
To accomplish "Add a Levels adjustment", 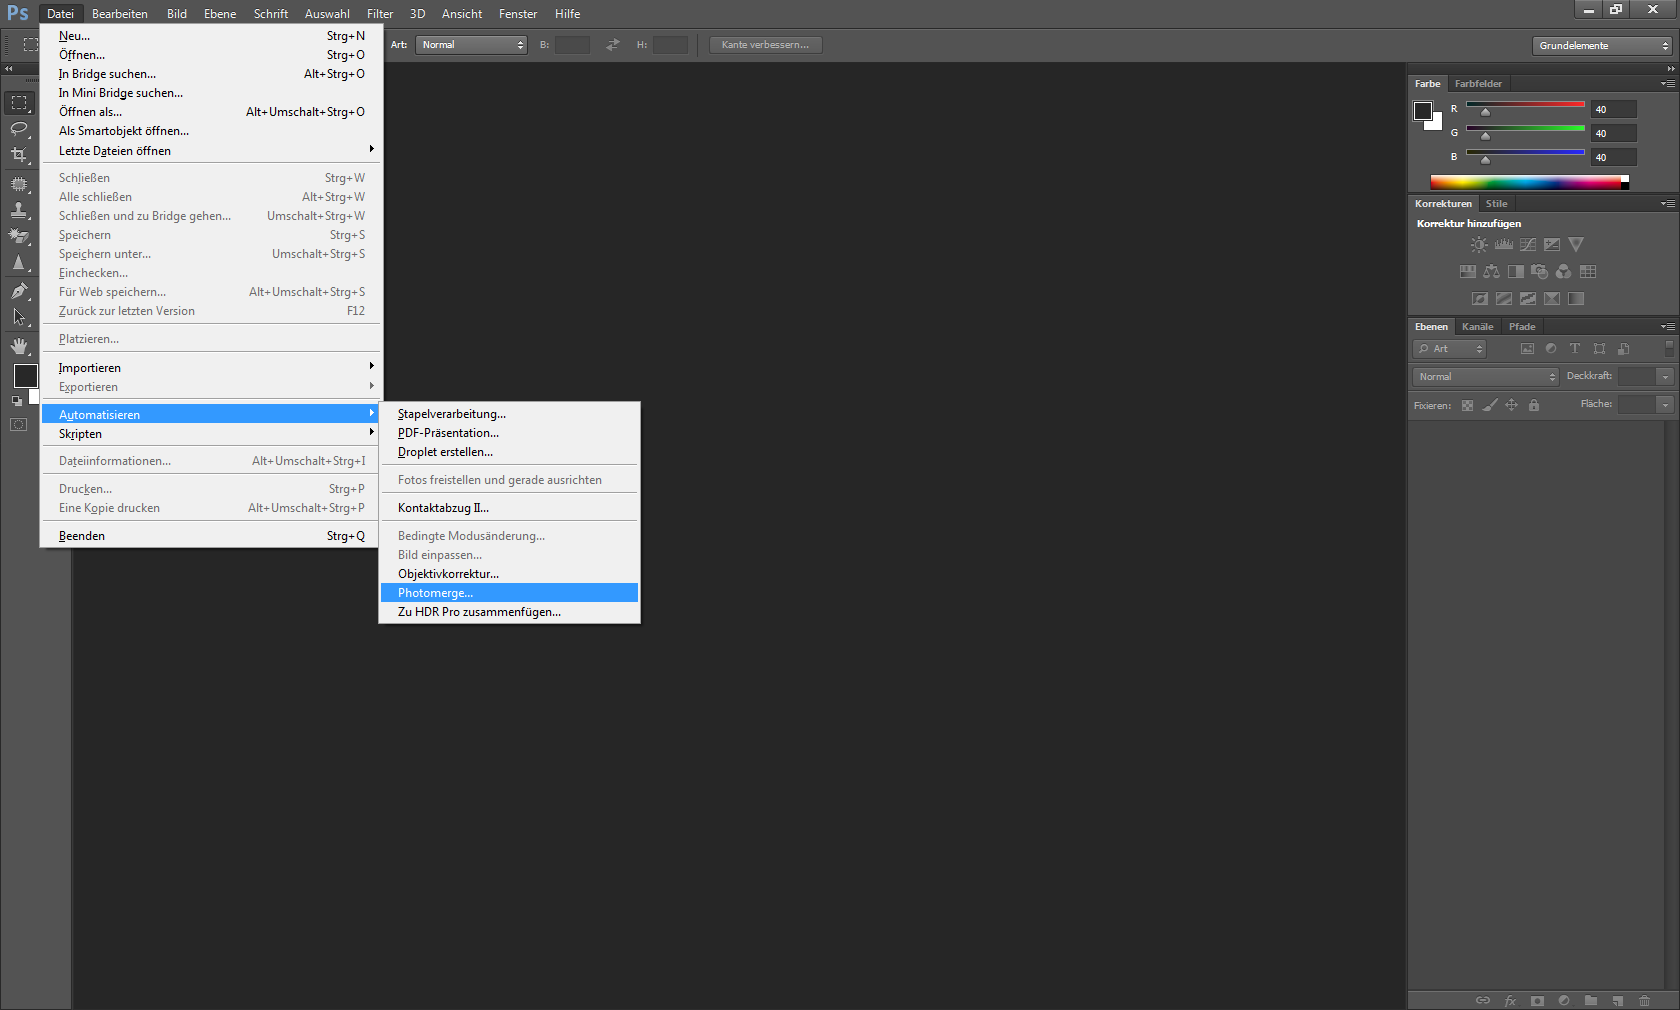I will point(1504,245).
